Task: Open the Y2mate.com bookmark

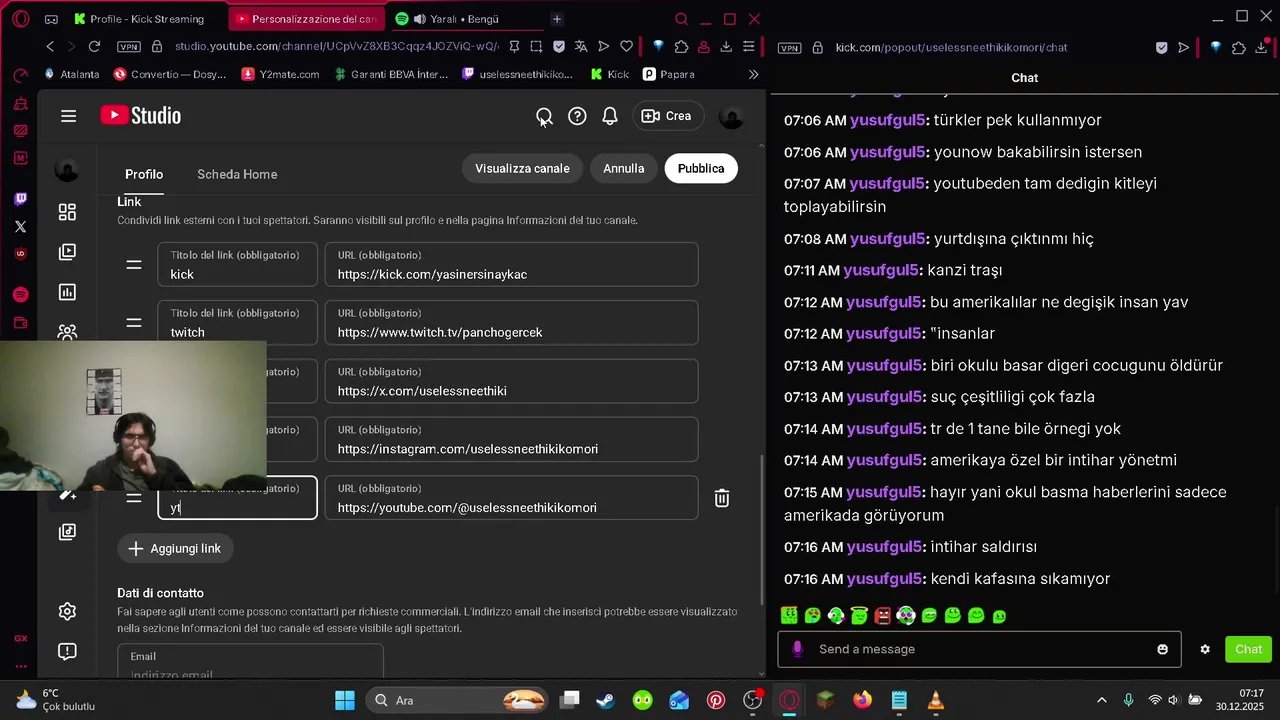Action: [281, 74]
